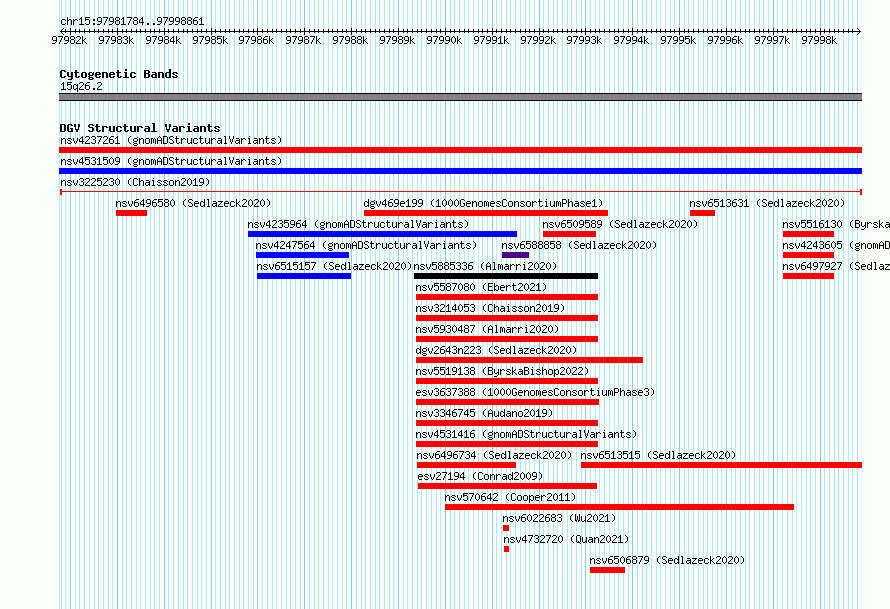Click the small red nsv4732720 variant marker
Screen dimensions: 890x609
(x=506, y=549)
